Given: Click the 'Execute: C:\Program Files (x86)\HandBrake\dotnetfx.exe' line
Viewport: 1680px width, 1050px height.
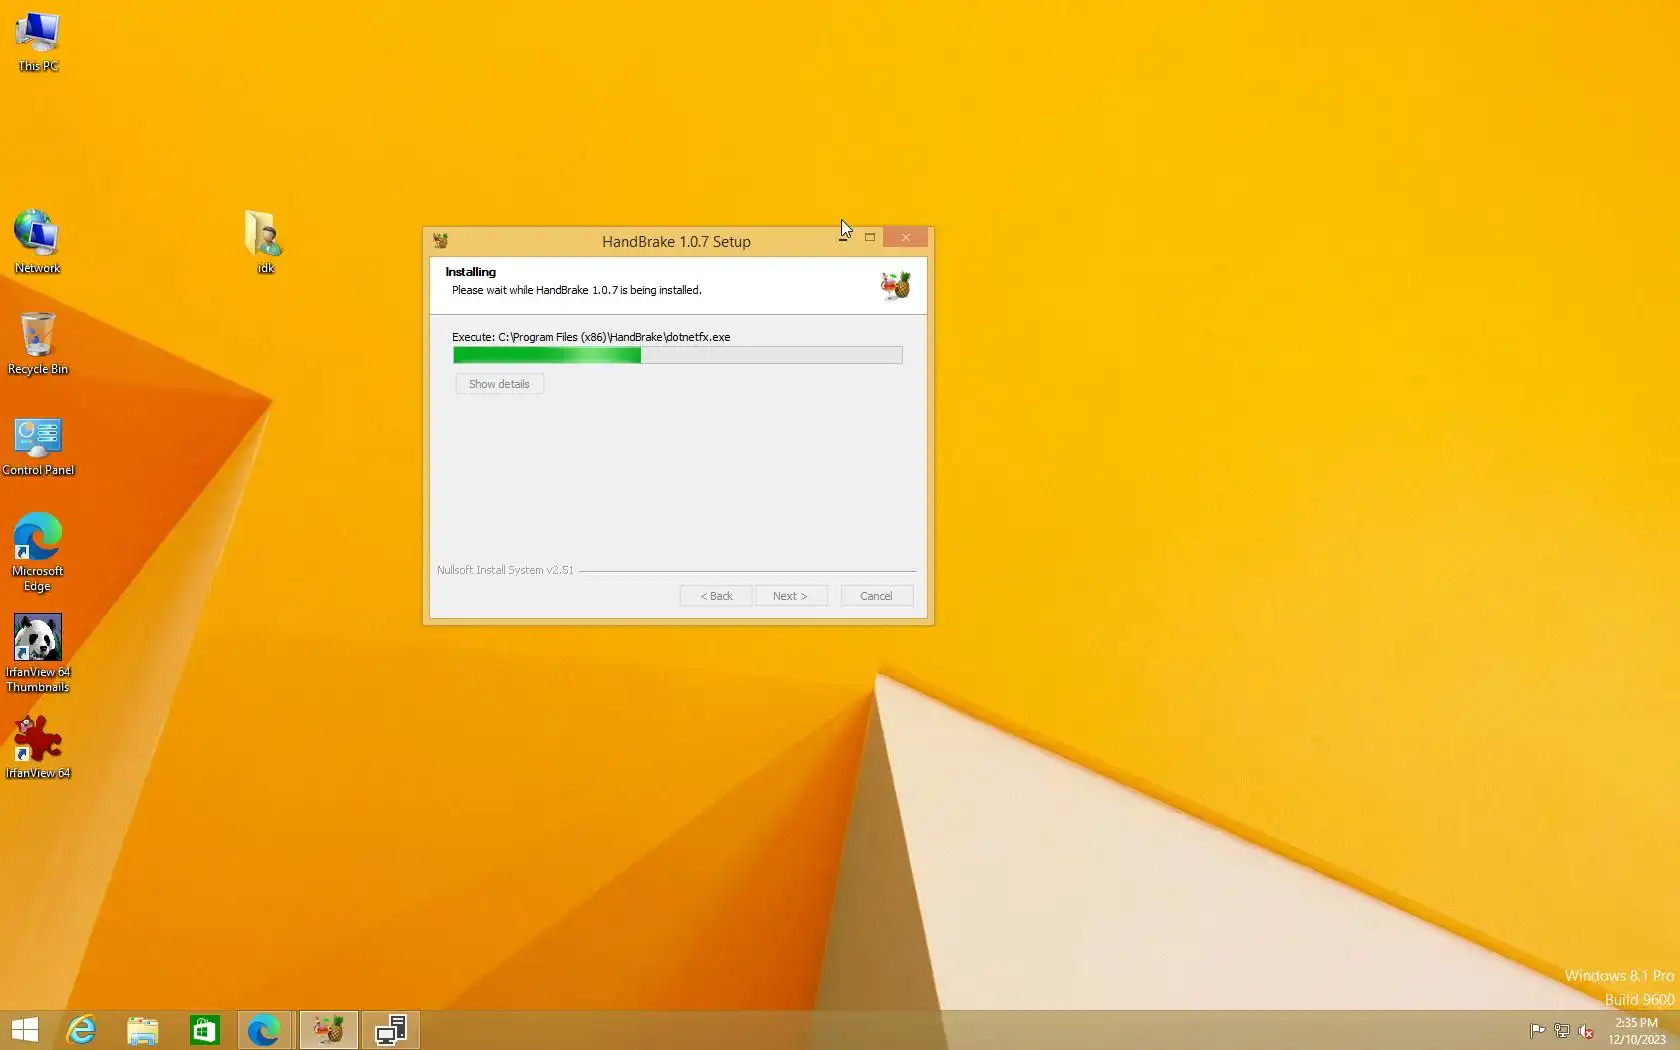Looking at the screenshot, I should tap(591, 337).
